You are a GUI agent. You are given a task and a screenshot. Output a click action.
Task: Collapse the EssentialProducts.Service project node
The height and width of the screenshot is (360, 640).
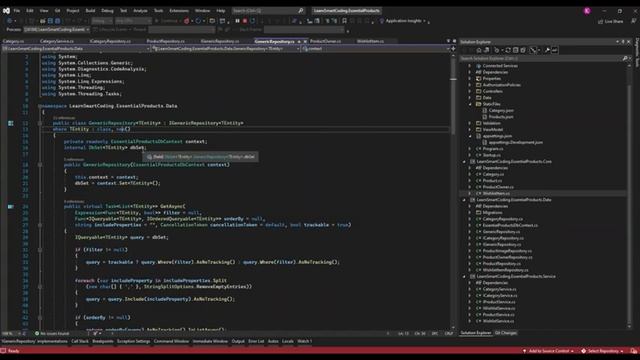(x=464, y=276)
